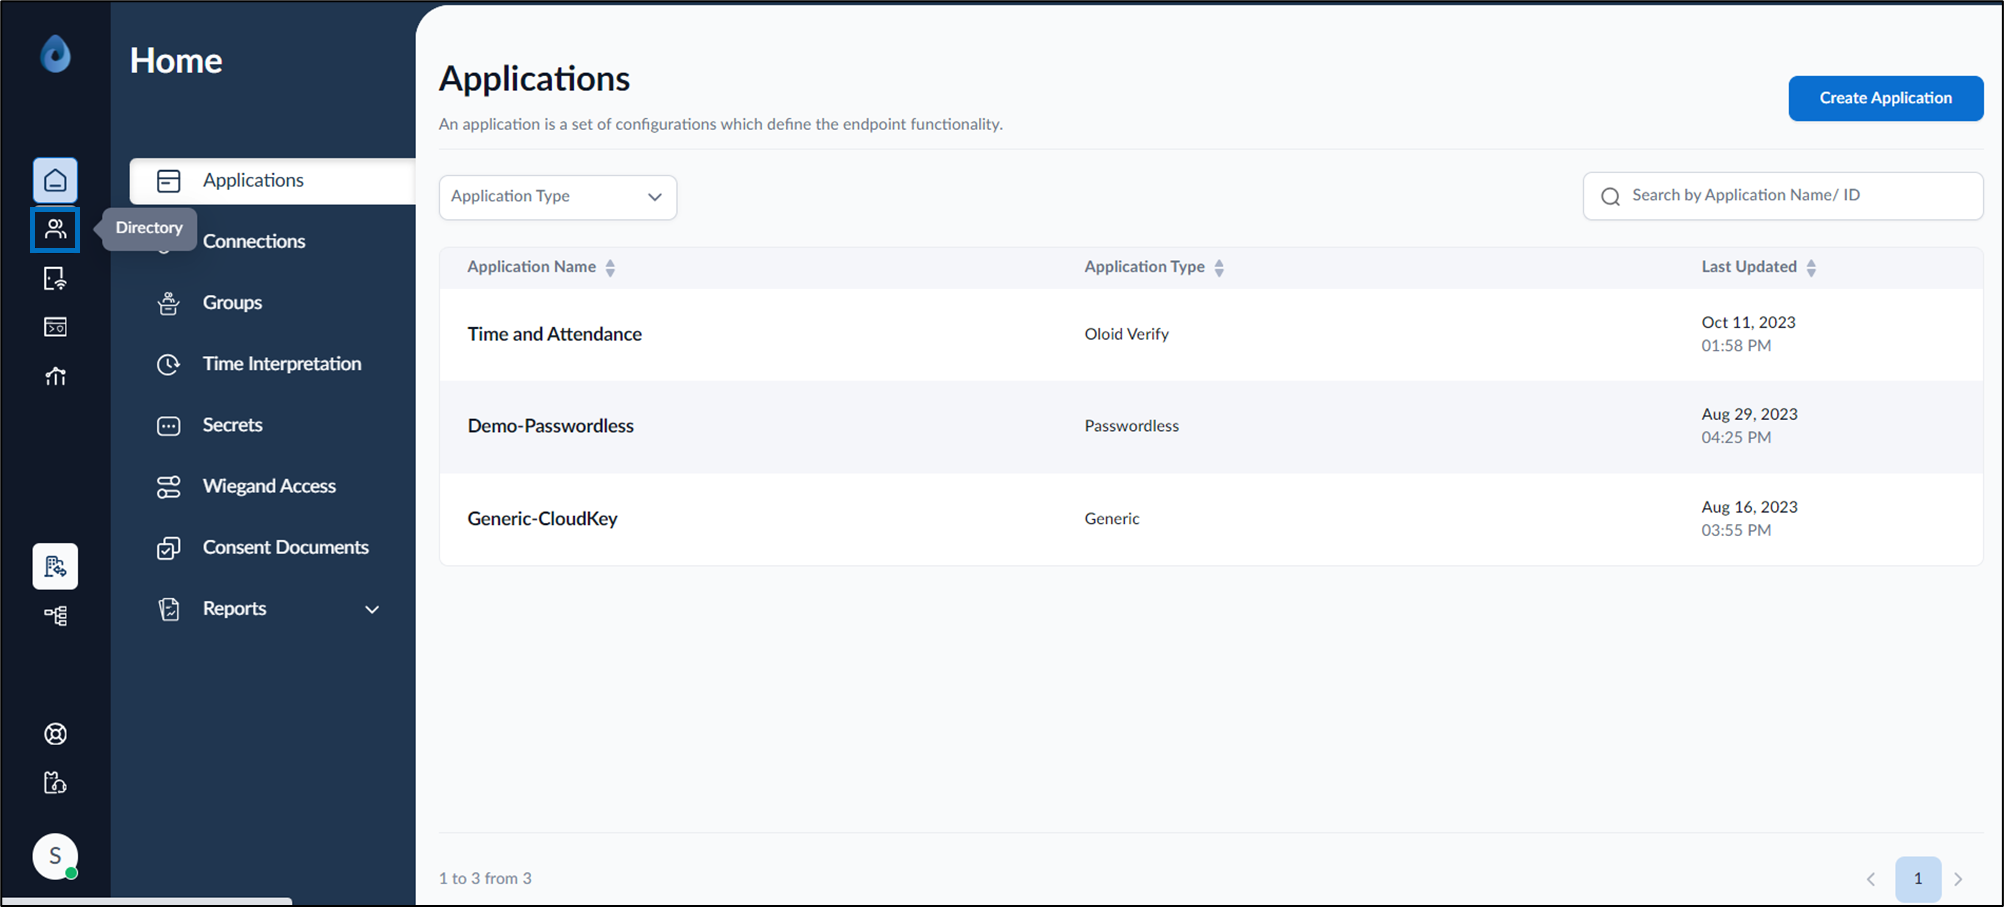2004x907 pixels.
Task: Focus the Search by Application Name field
Action: pos(1782,196)
